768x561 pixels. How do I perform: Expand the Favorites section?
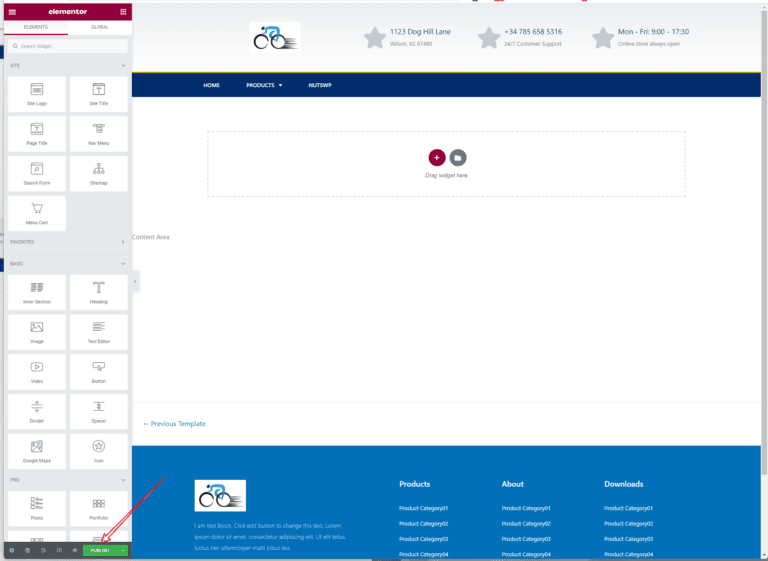tap(123, 242)
